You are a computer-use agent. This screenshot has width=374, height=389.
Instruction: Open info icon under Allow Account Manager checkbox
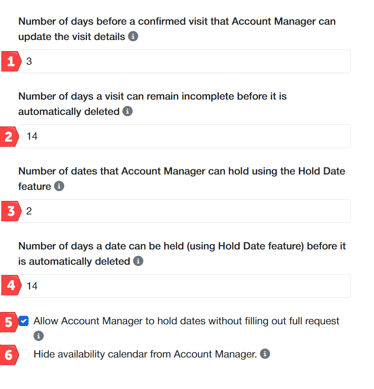tap(39, 336)
